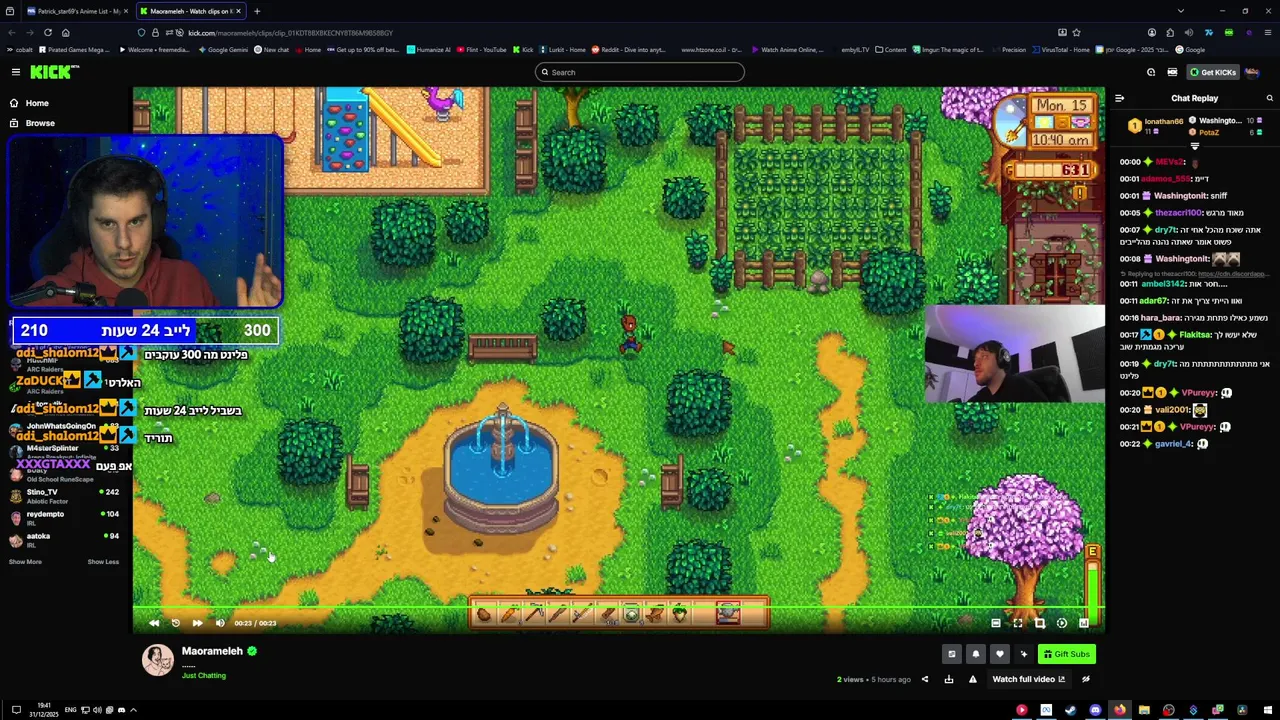Report the clip using the warning icon
Image resolution: width=1280 pixels, height=720 pixels.
click(973, 679)
